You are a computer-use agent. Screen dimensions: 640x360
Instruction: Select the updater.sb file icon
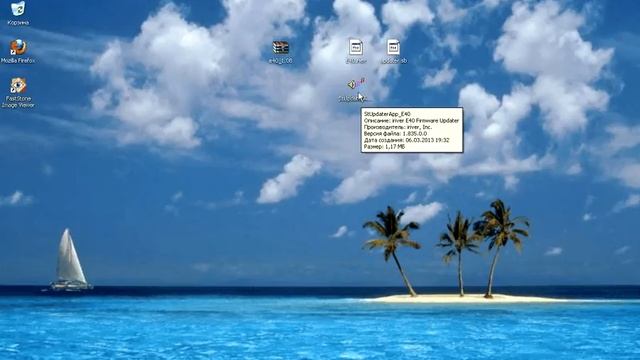pos(393,47)
